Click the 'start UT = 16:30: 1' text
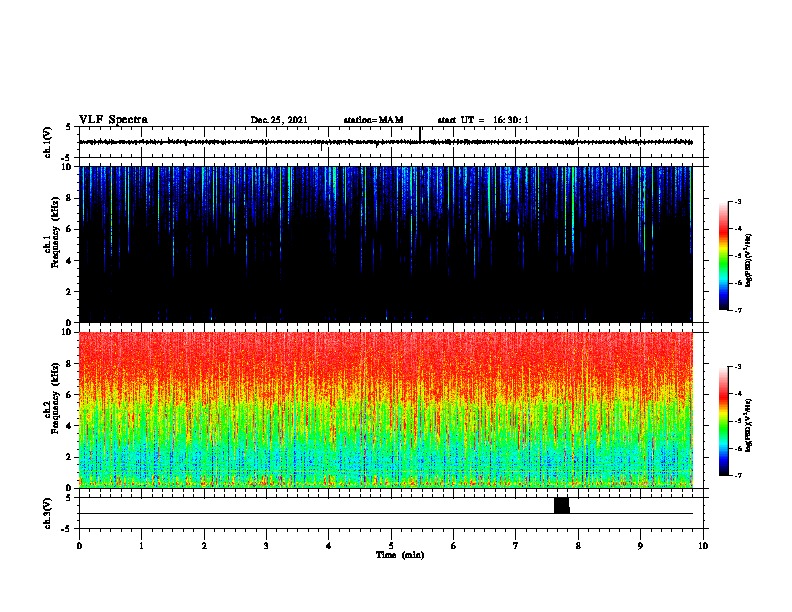The image size is (792, 612). point(483,120)
